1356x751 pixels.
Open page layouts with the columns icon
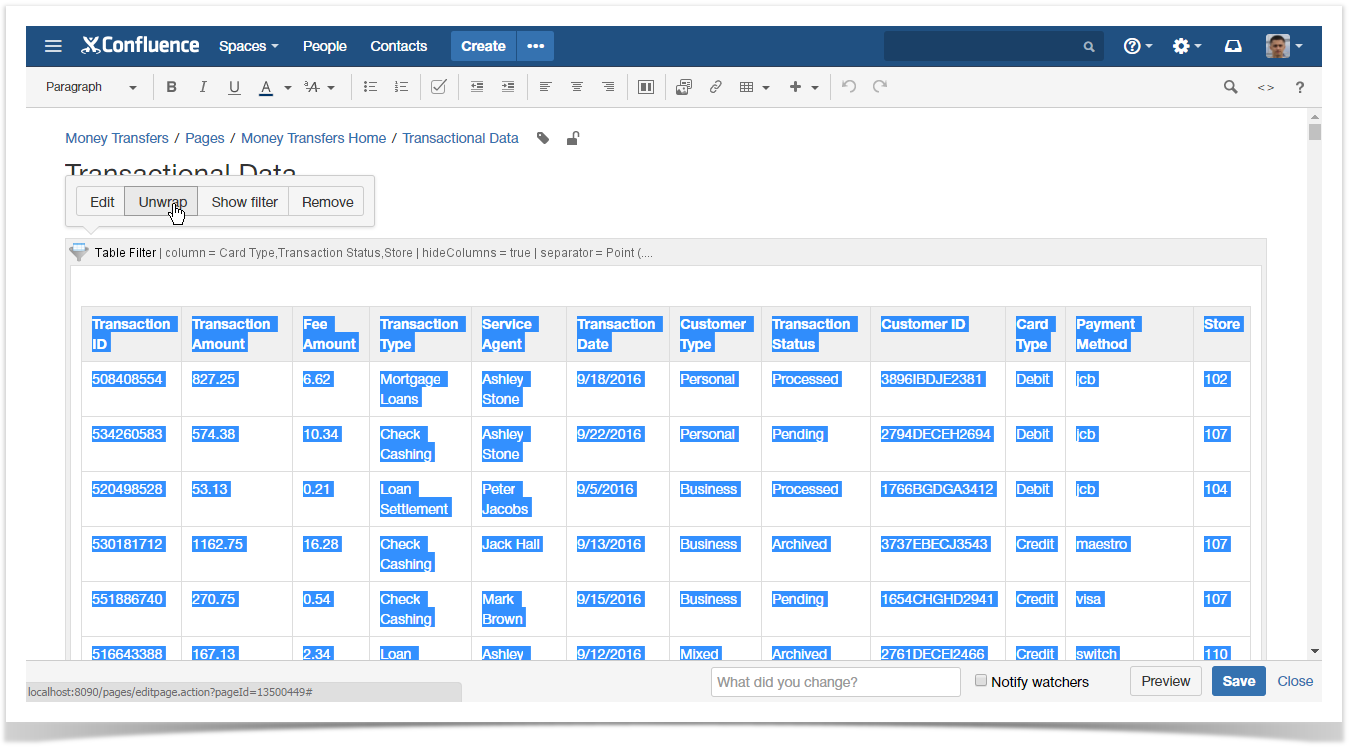click(645, 87)
